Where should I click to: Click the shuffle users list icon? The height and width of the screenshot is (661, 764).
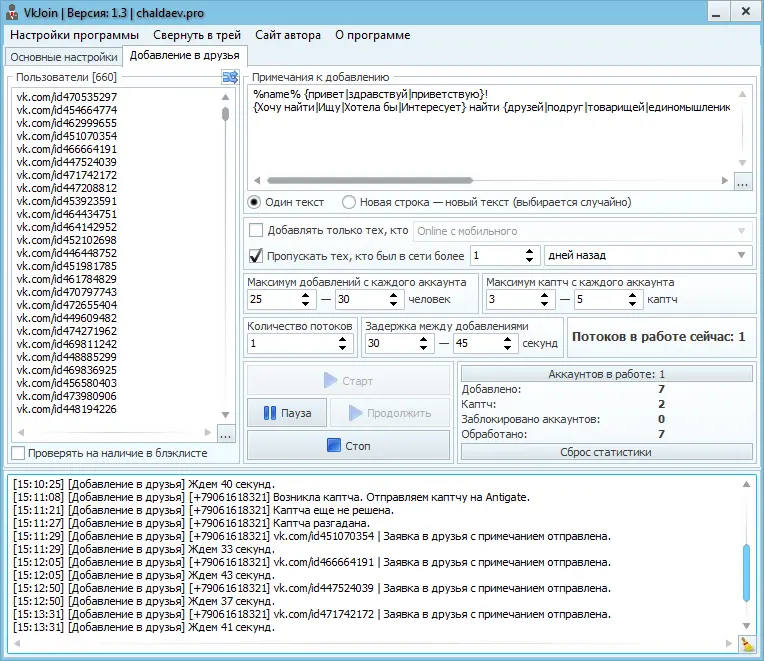pyautogui.click(x=230, y=77)
